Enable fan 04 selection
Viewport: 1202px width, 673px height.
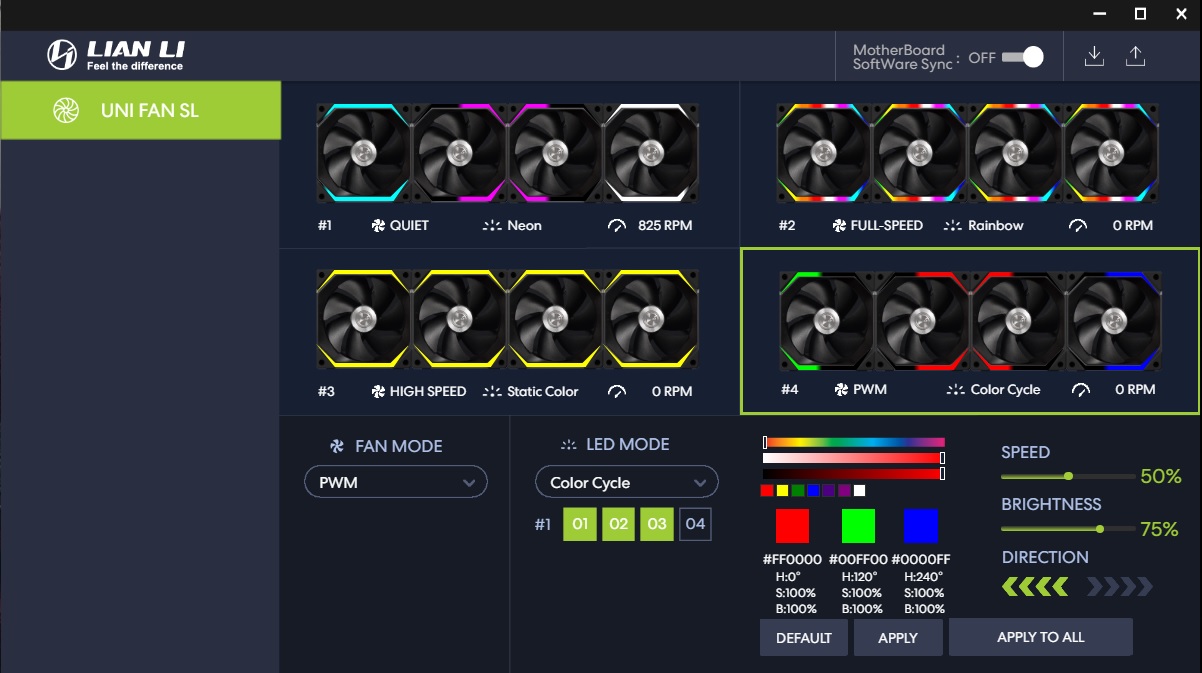tap(695, 524)
